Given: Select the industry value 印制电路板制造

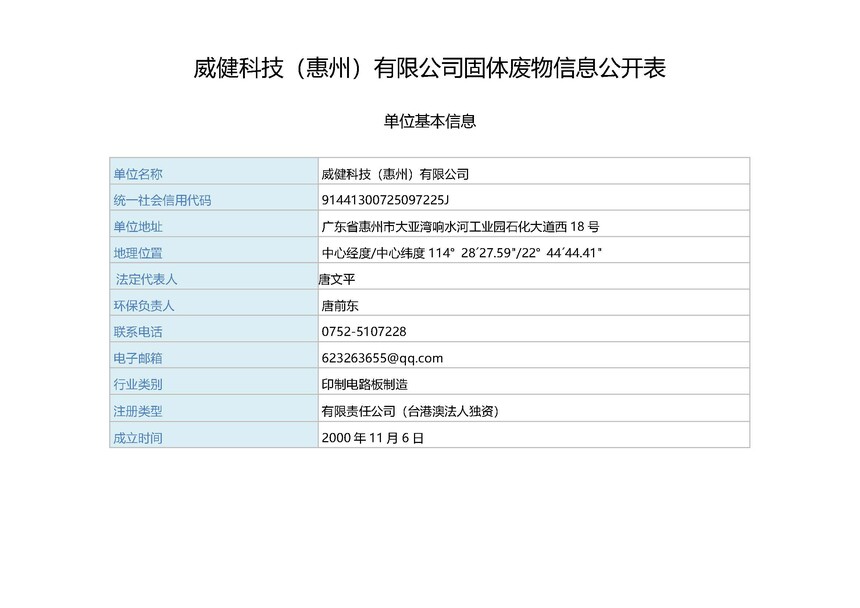Looking at the screenshot, I should point(364,384).
